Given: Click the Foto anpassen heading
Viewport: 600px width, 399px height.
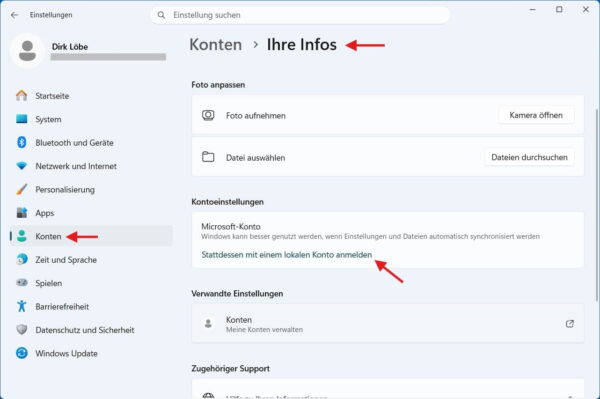Looking at the screenshot, I should tap(218, 85).
